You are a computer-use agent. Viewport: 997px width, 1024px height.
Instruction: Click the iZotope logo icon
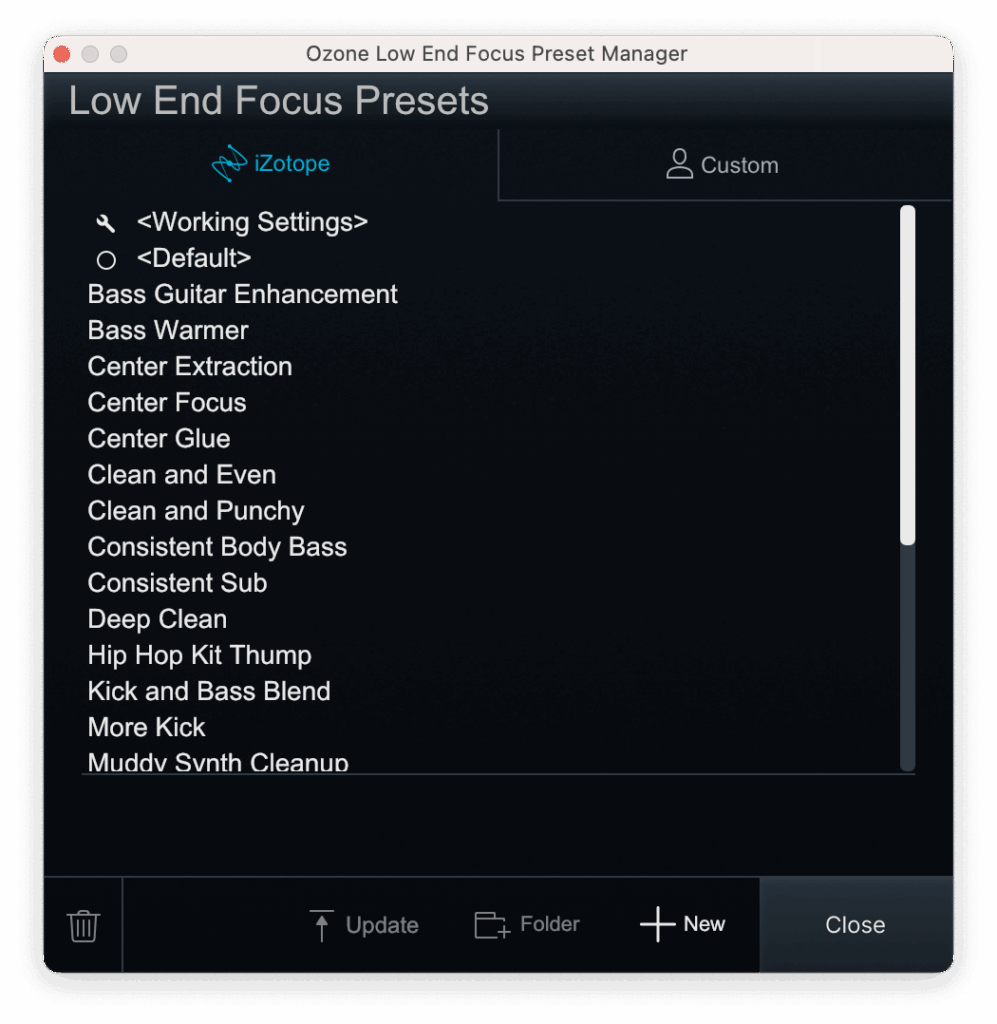229,164
